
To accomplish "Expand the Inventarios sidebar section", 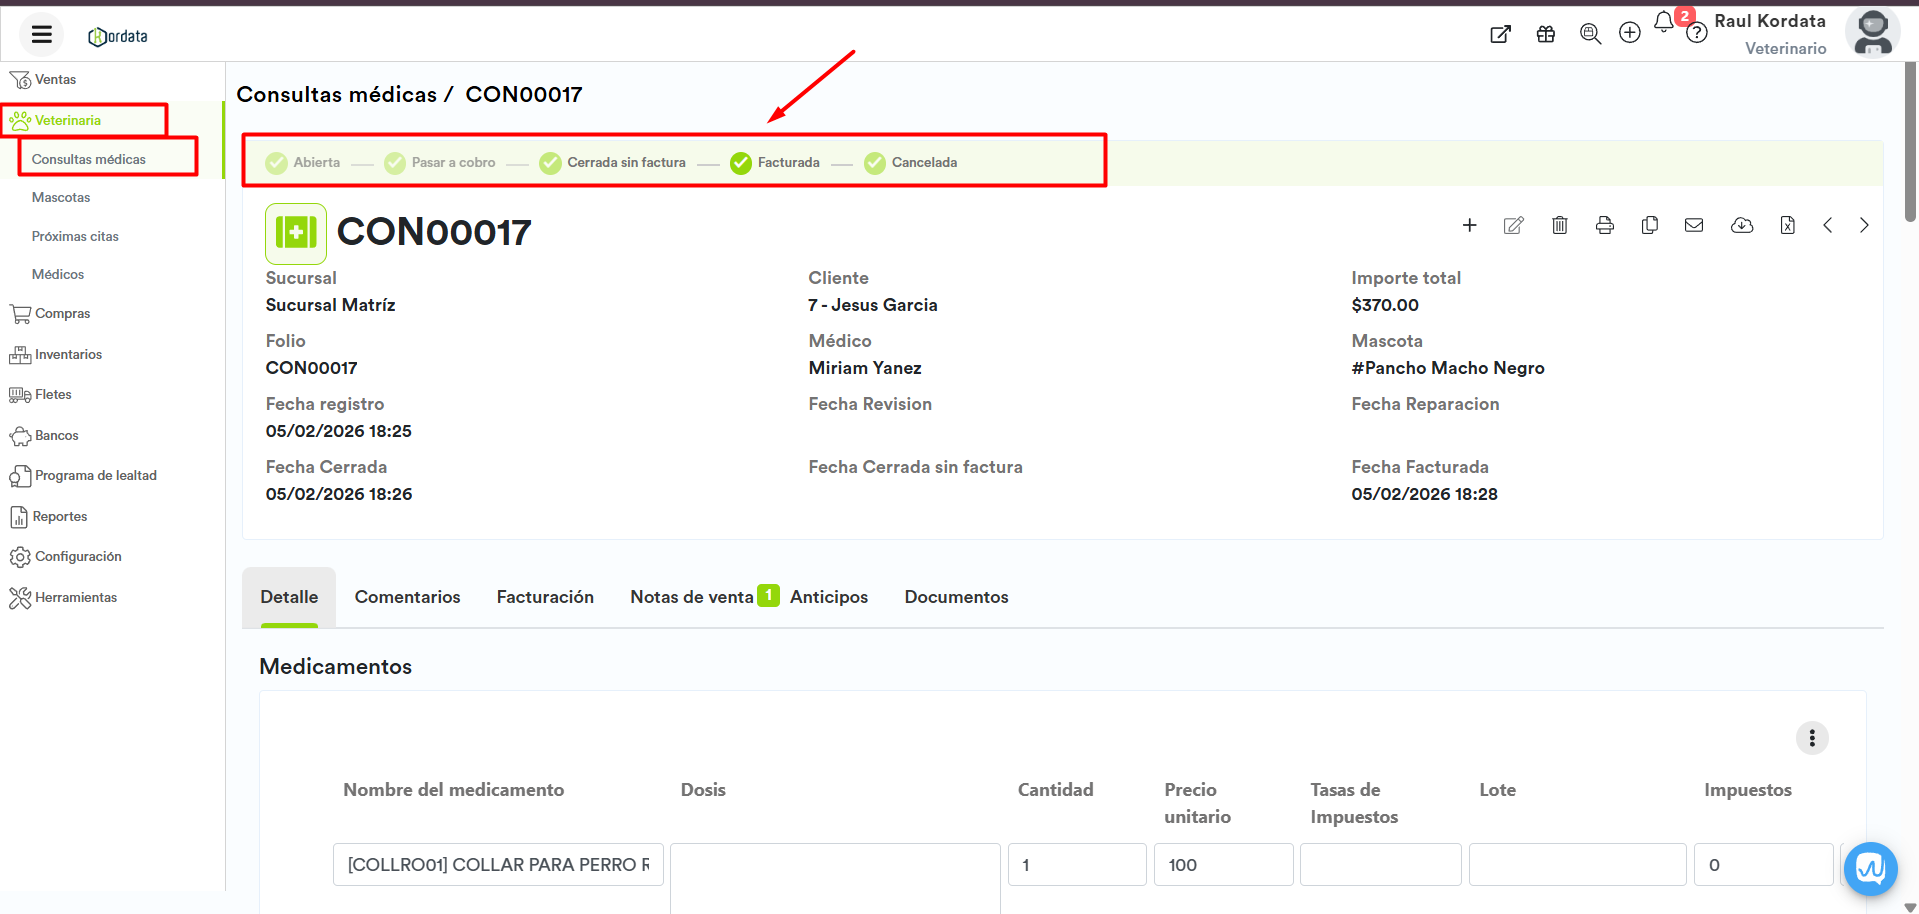I will point(68,355).
